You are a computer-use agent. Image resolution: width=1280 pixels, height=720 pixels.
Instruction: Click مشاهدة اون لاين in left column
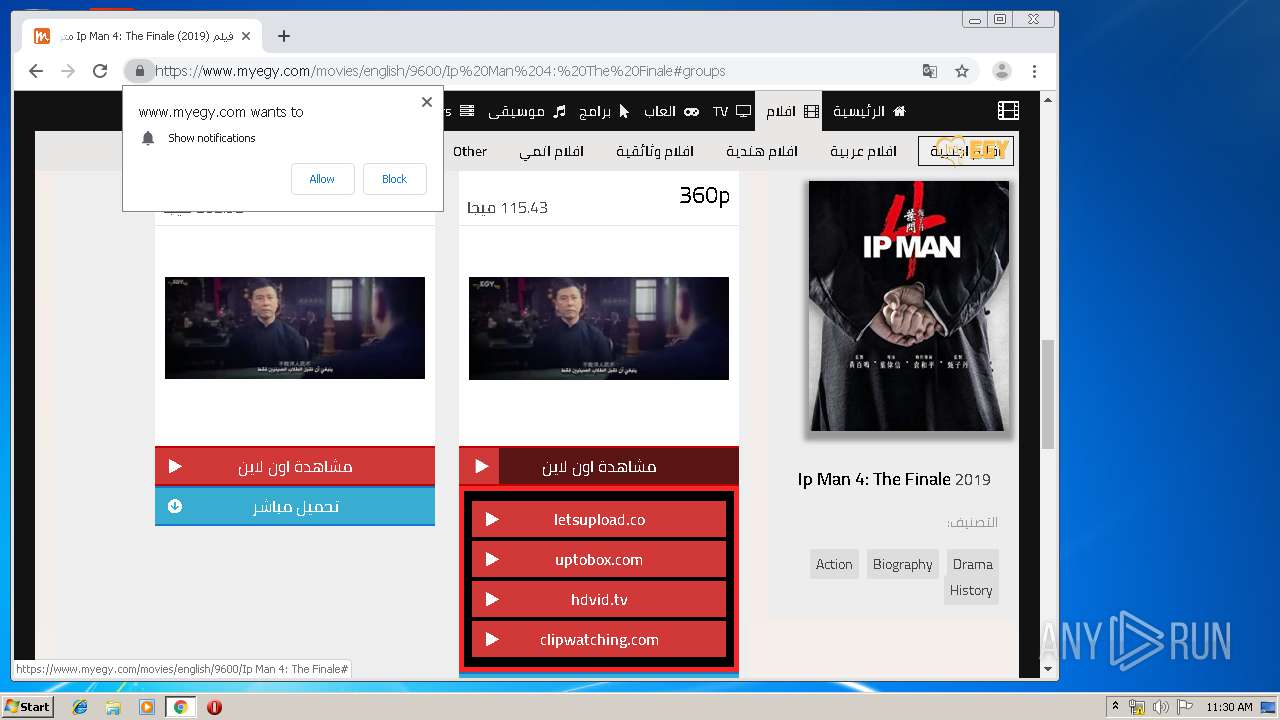tap(295, 466)
